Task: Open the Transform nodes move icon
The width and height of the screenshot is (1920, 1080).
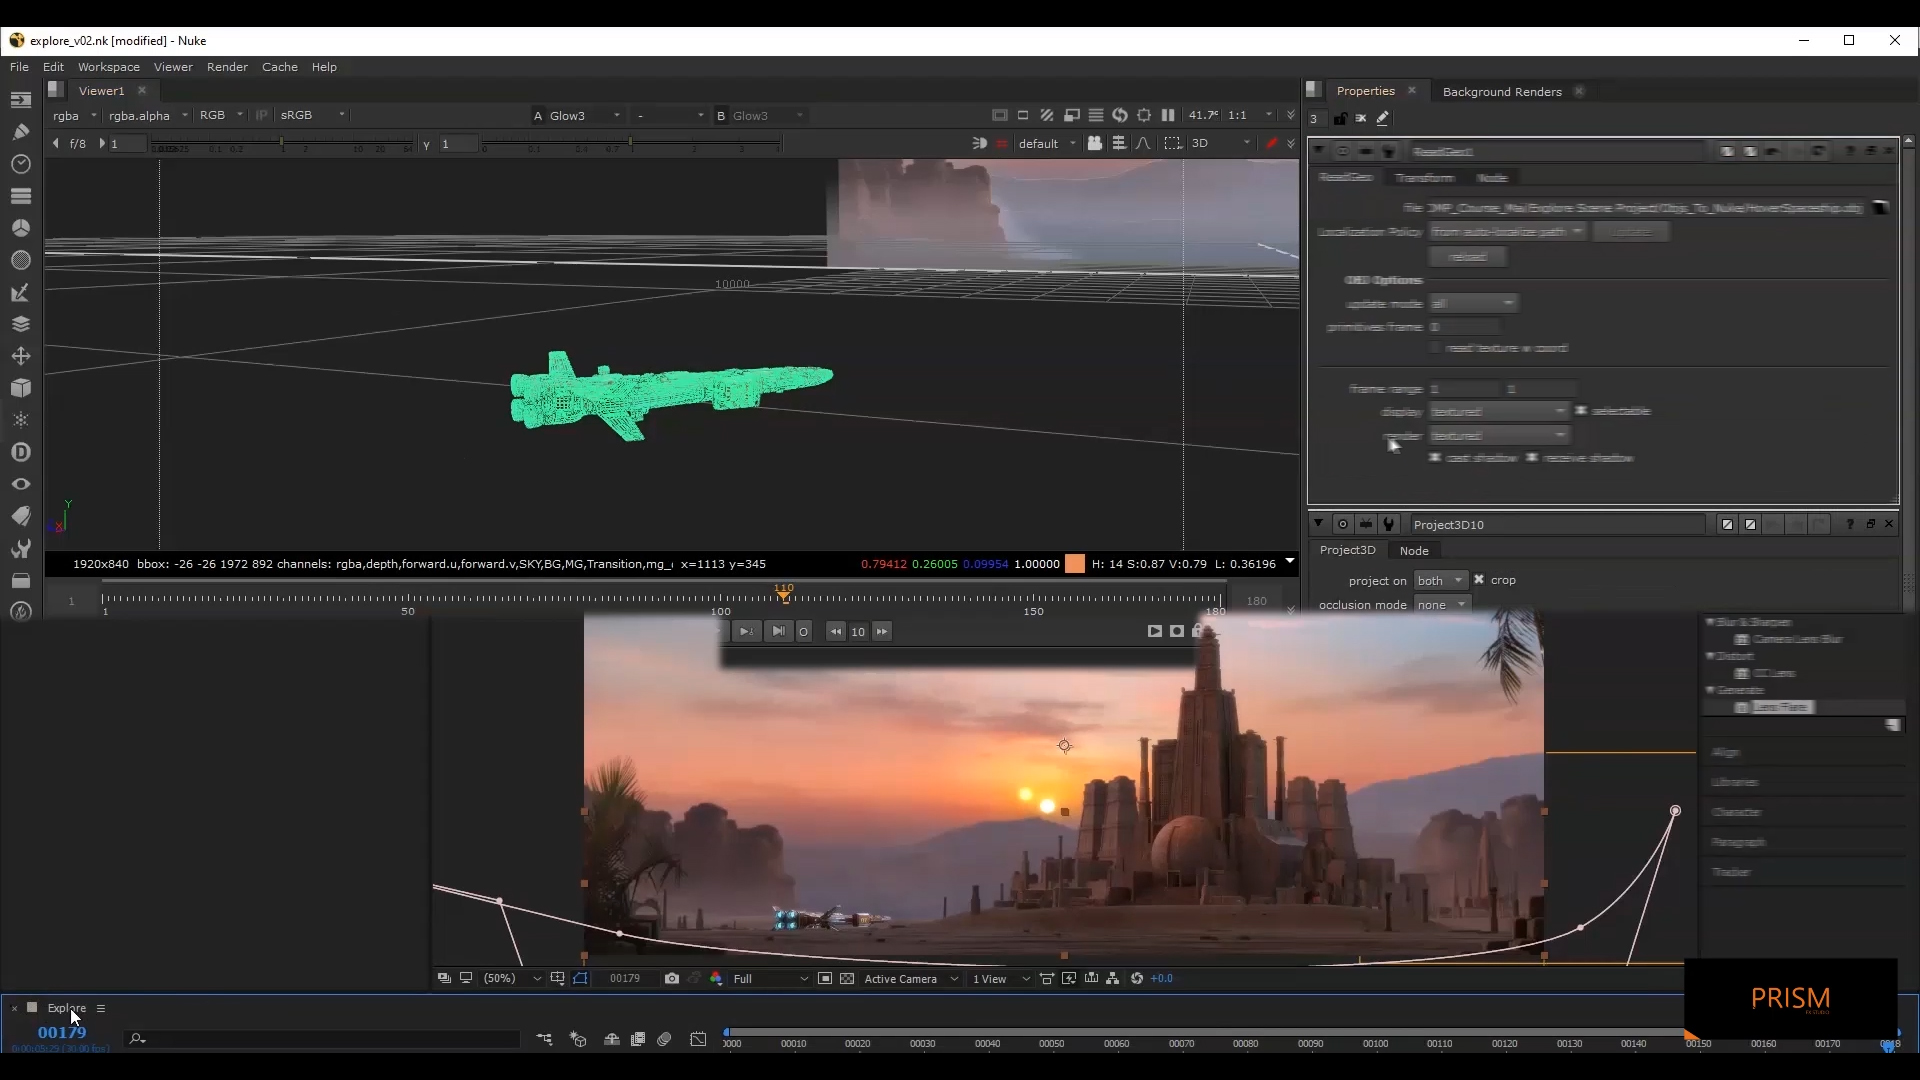Action: pos(20,356)
